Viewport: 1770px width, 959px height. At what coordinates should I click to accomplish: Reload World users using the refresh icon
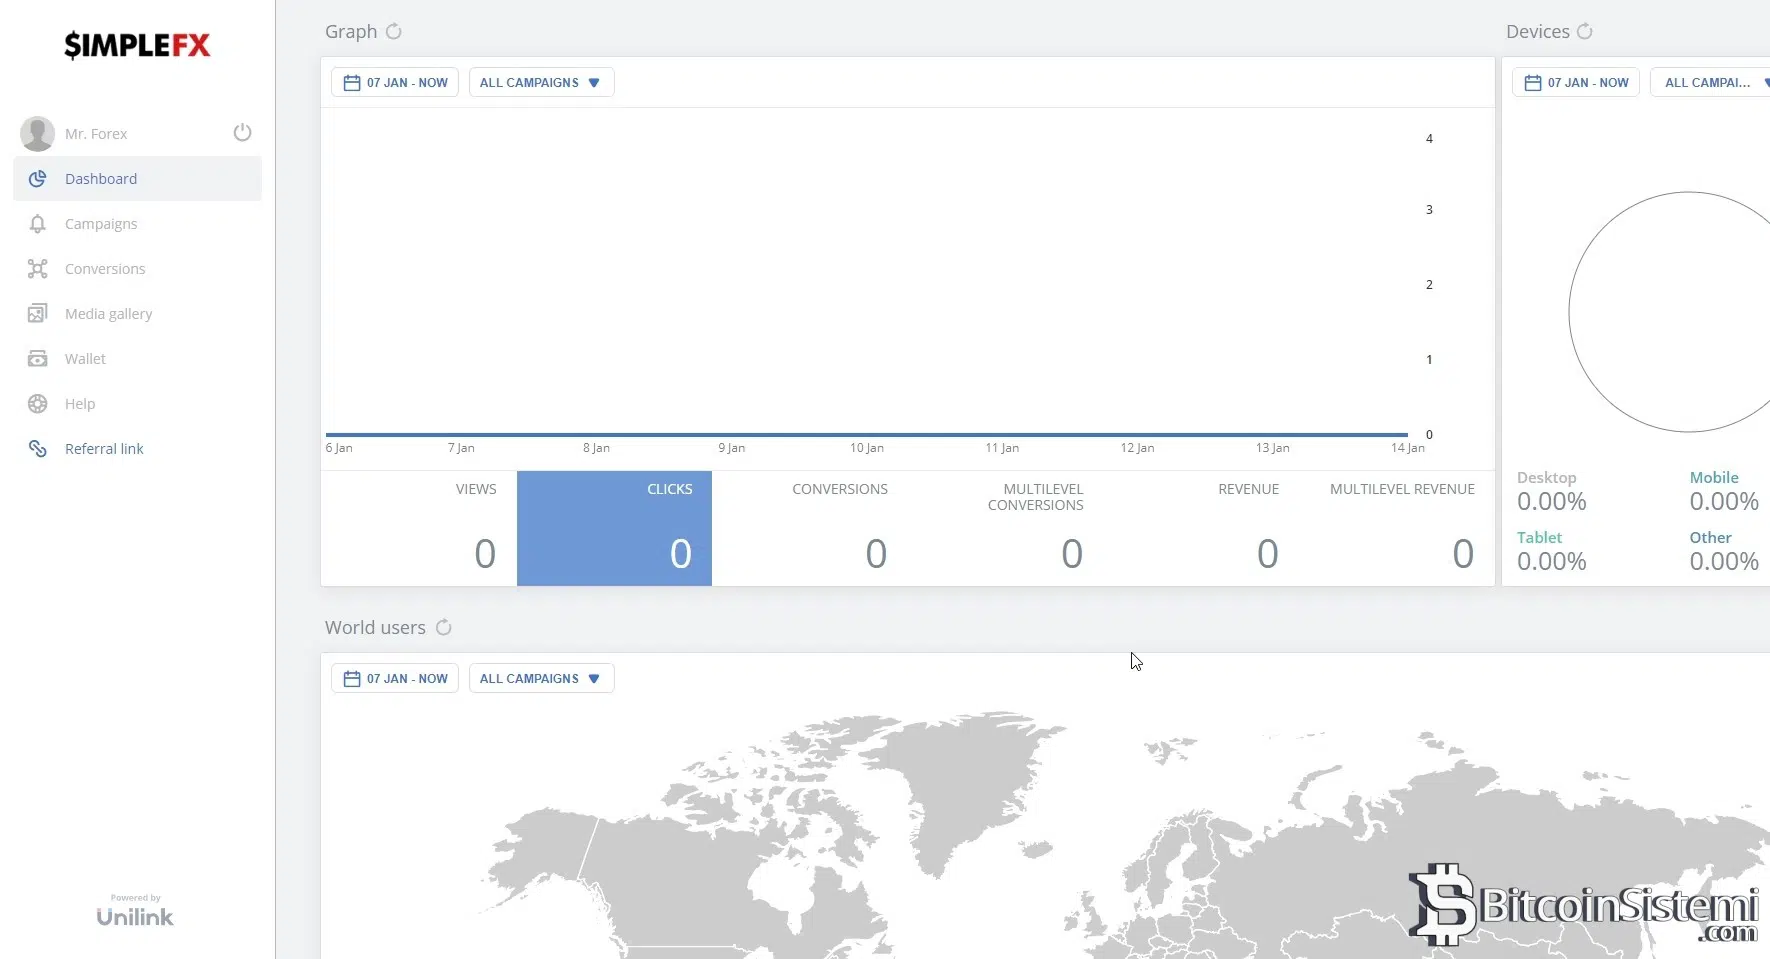pyautogui.click(x=444, y=628)
